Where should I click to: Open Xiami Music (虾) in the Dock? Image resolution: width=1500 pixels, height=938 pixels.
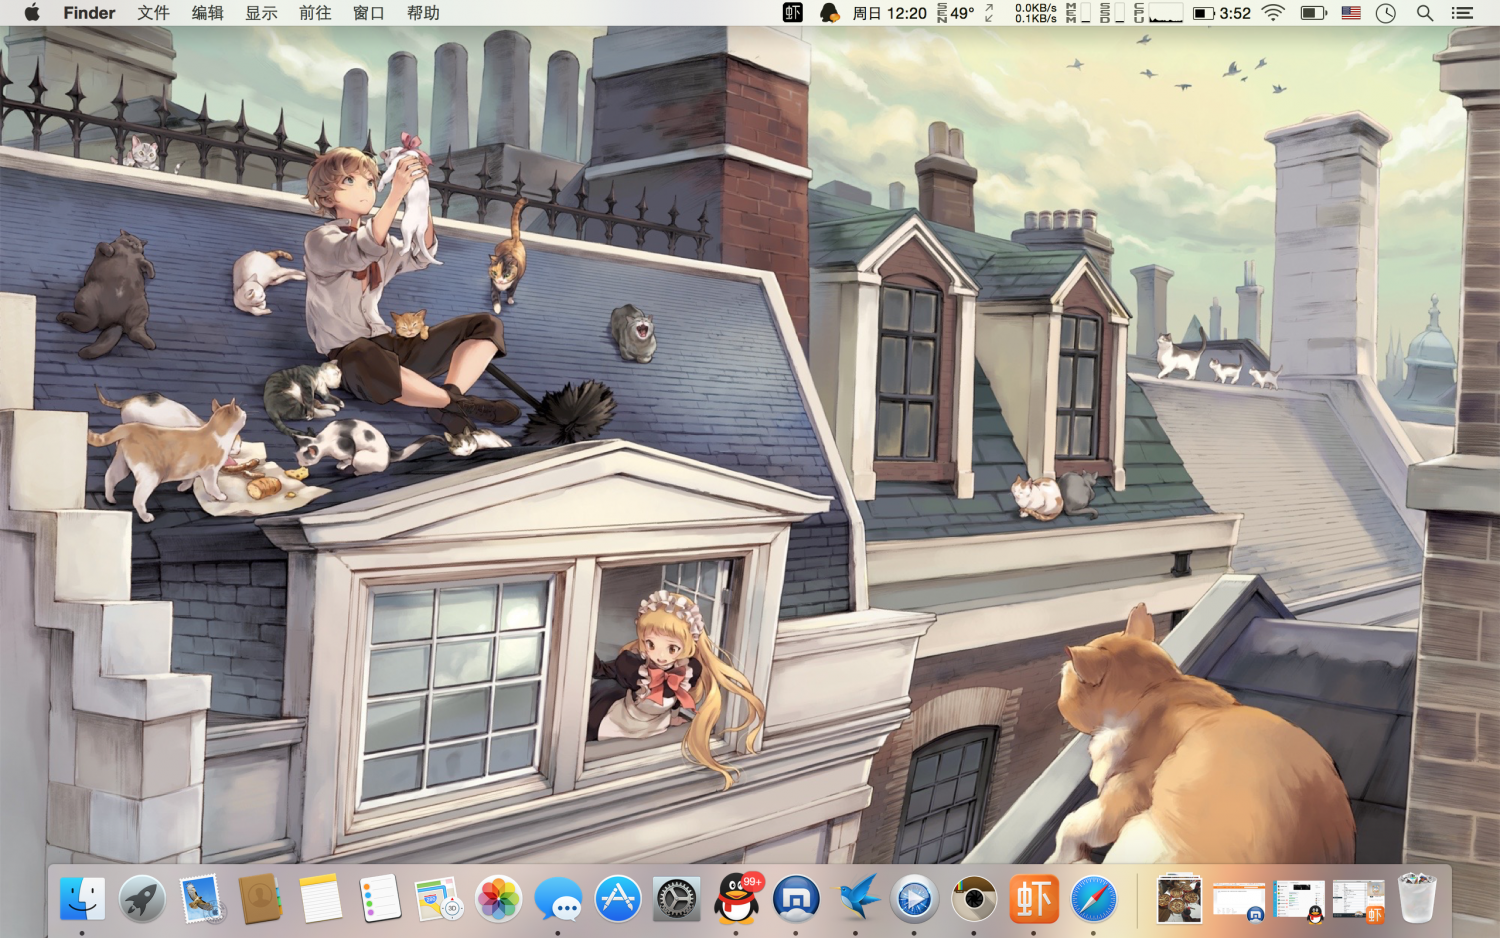click(x=1034, y=898)
